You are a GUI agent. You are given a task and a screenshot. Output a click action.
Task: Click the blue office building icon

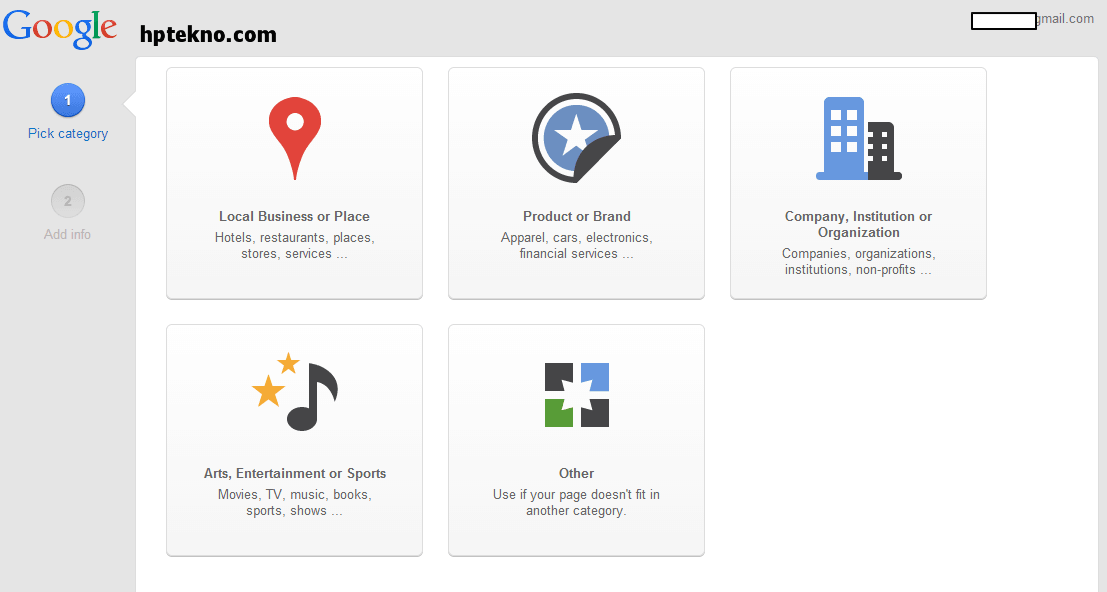tap(858, 138)
